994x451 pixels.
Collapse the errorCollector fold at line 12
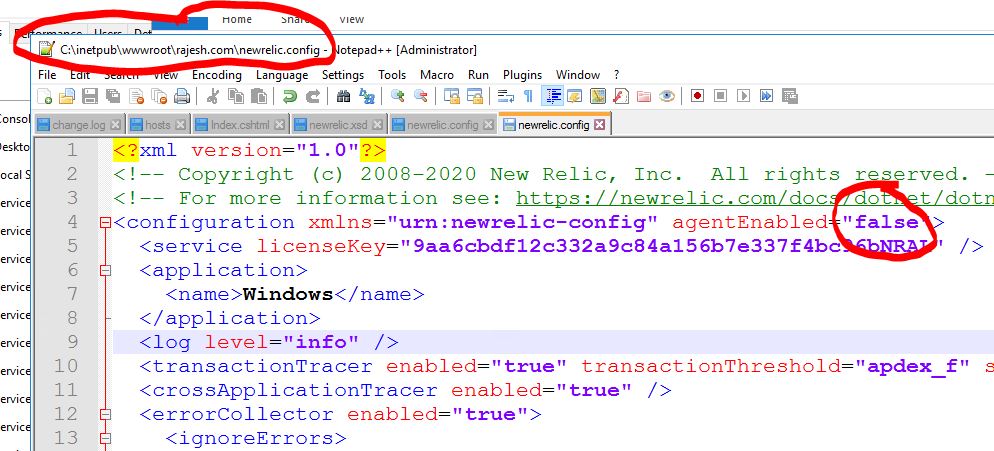(106, 415)
